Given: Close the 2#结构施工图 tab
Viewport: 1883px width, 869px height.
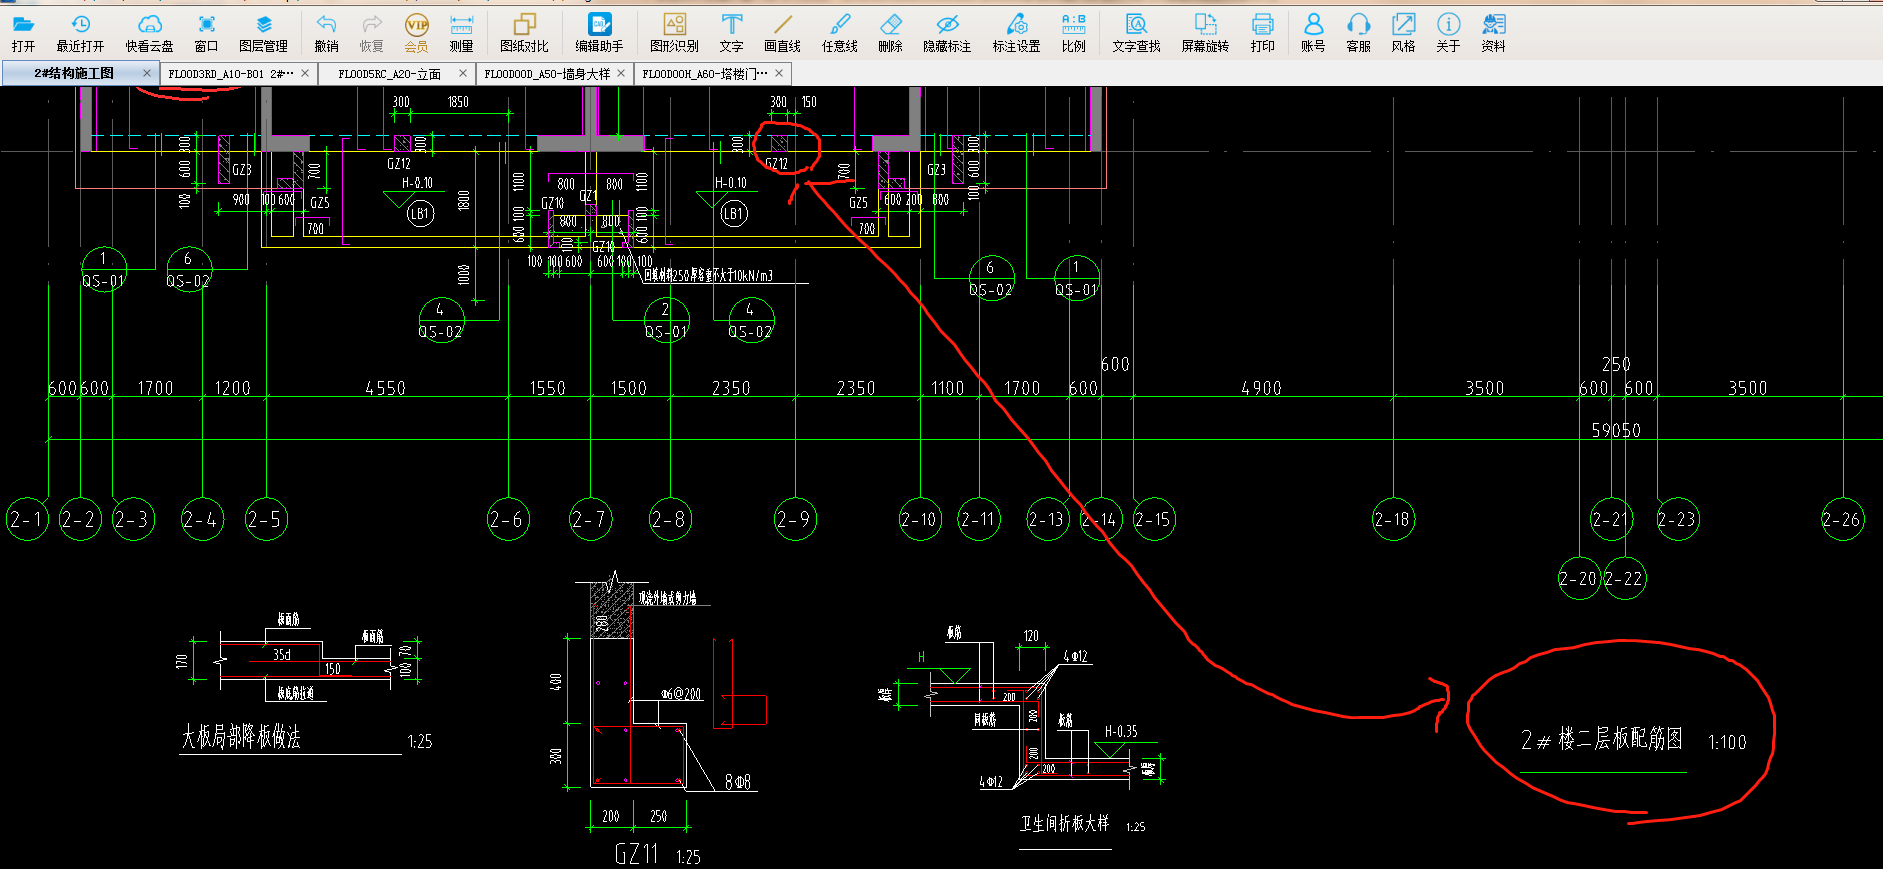Looking at the screenshot, I should click(147, 73).
